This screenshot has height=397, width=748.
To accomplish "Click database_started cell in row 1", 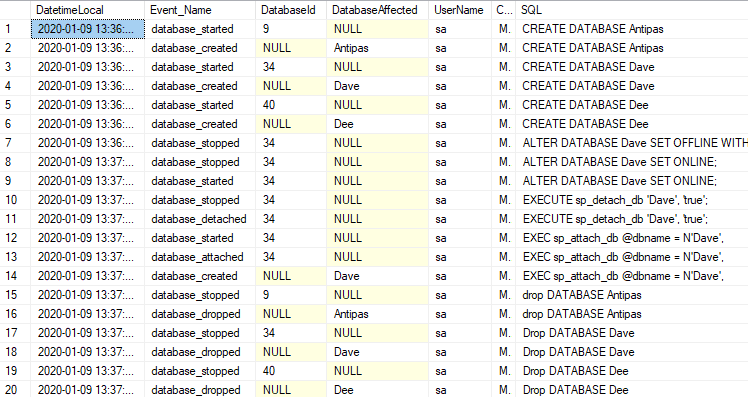I will tap(200, 29).
